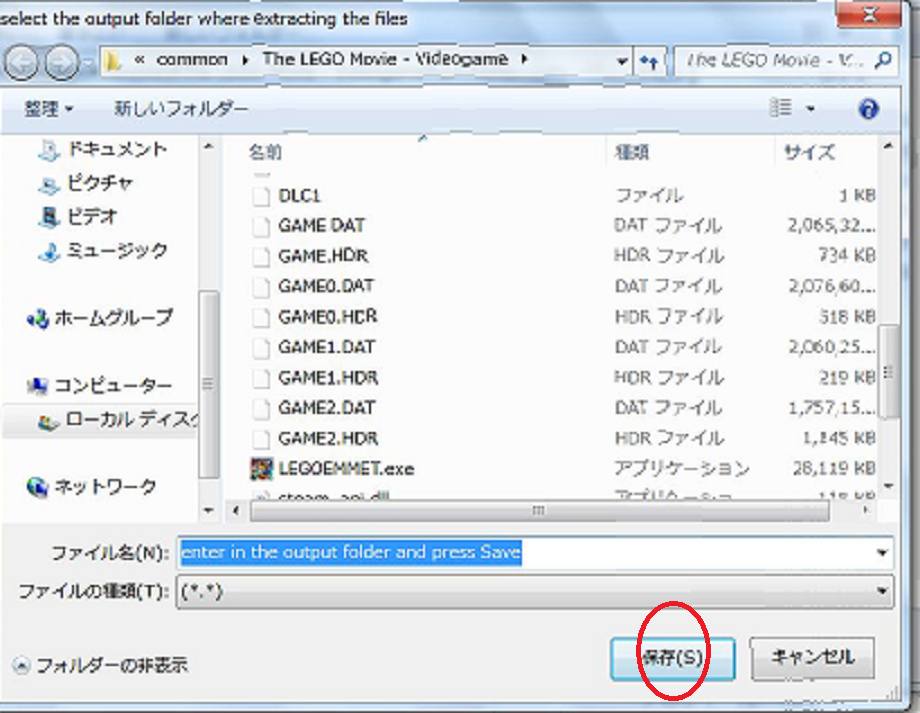Open the help question mark icon
The width and height of the screenshot is (920, 713).
click(x=868, y=109)
